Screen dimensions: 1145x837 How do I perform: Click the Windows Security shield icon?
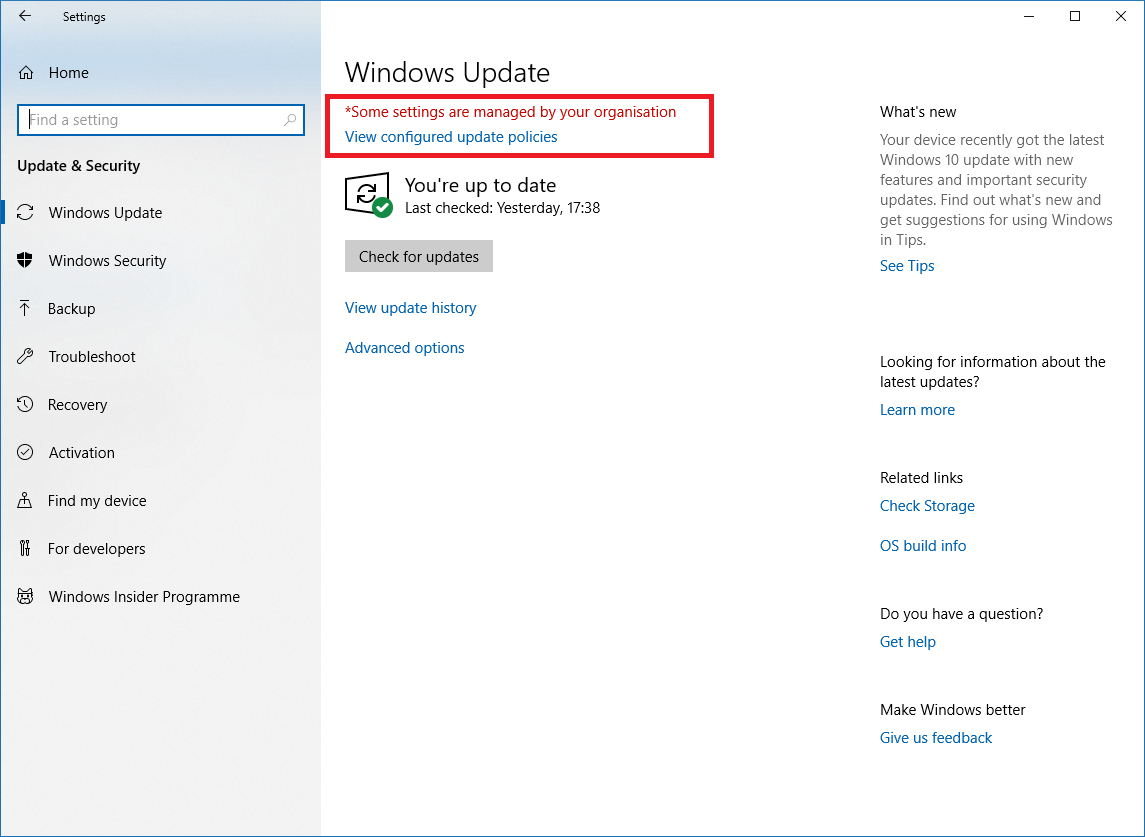[x=25, y=260]
